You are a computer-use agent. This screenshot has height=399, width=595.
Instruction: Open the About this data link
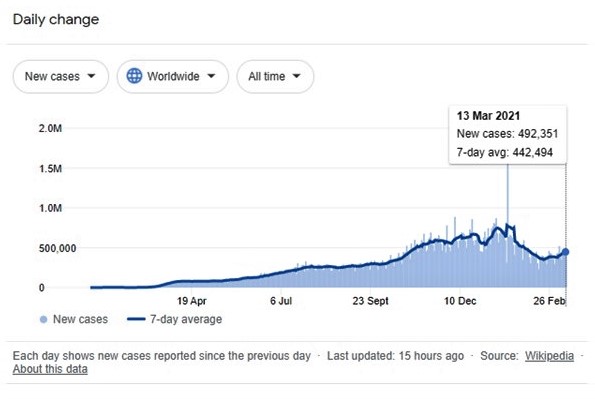coord(50,369)
